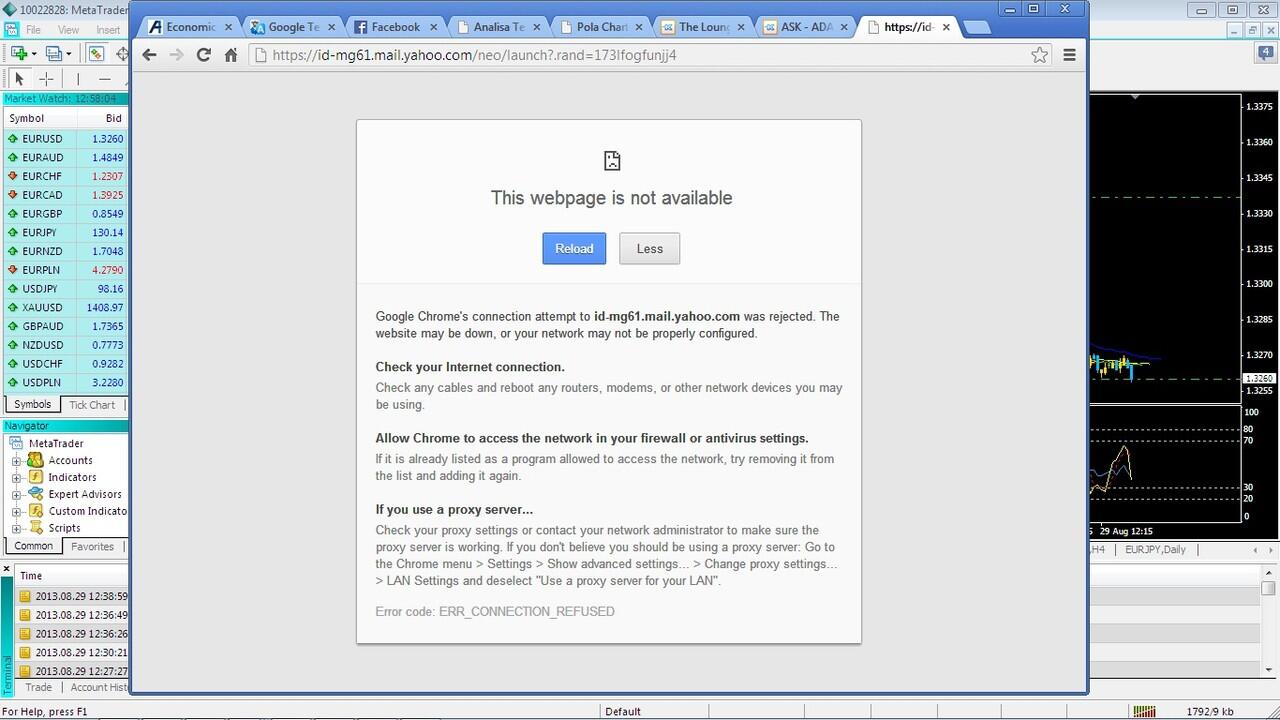Toggle Market Watch toolbar icon in MetaTrader
Screen dimensions: 1280x720
(x=96, y=54)
